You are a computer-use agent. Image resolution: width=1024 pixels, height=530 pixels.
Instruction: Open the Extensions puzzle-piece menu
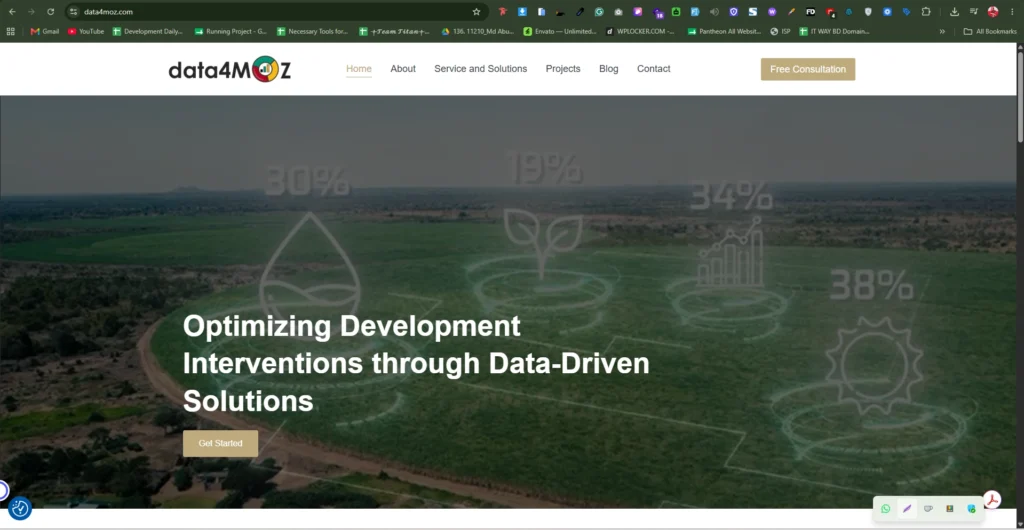[x=925, y=12]
